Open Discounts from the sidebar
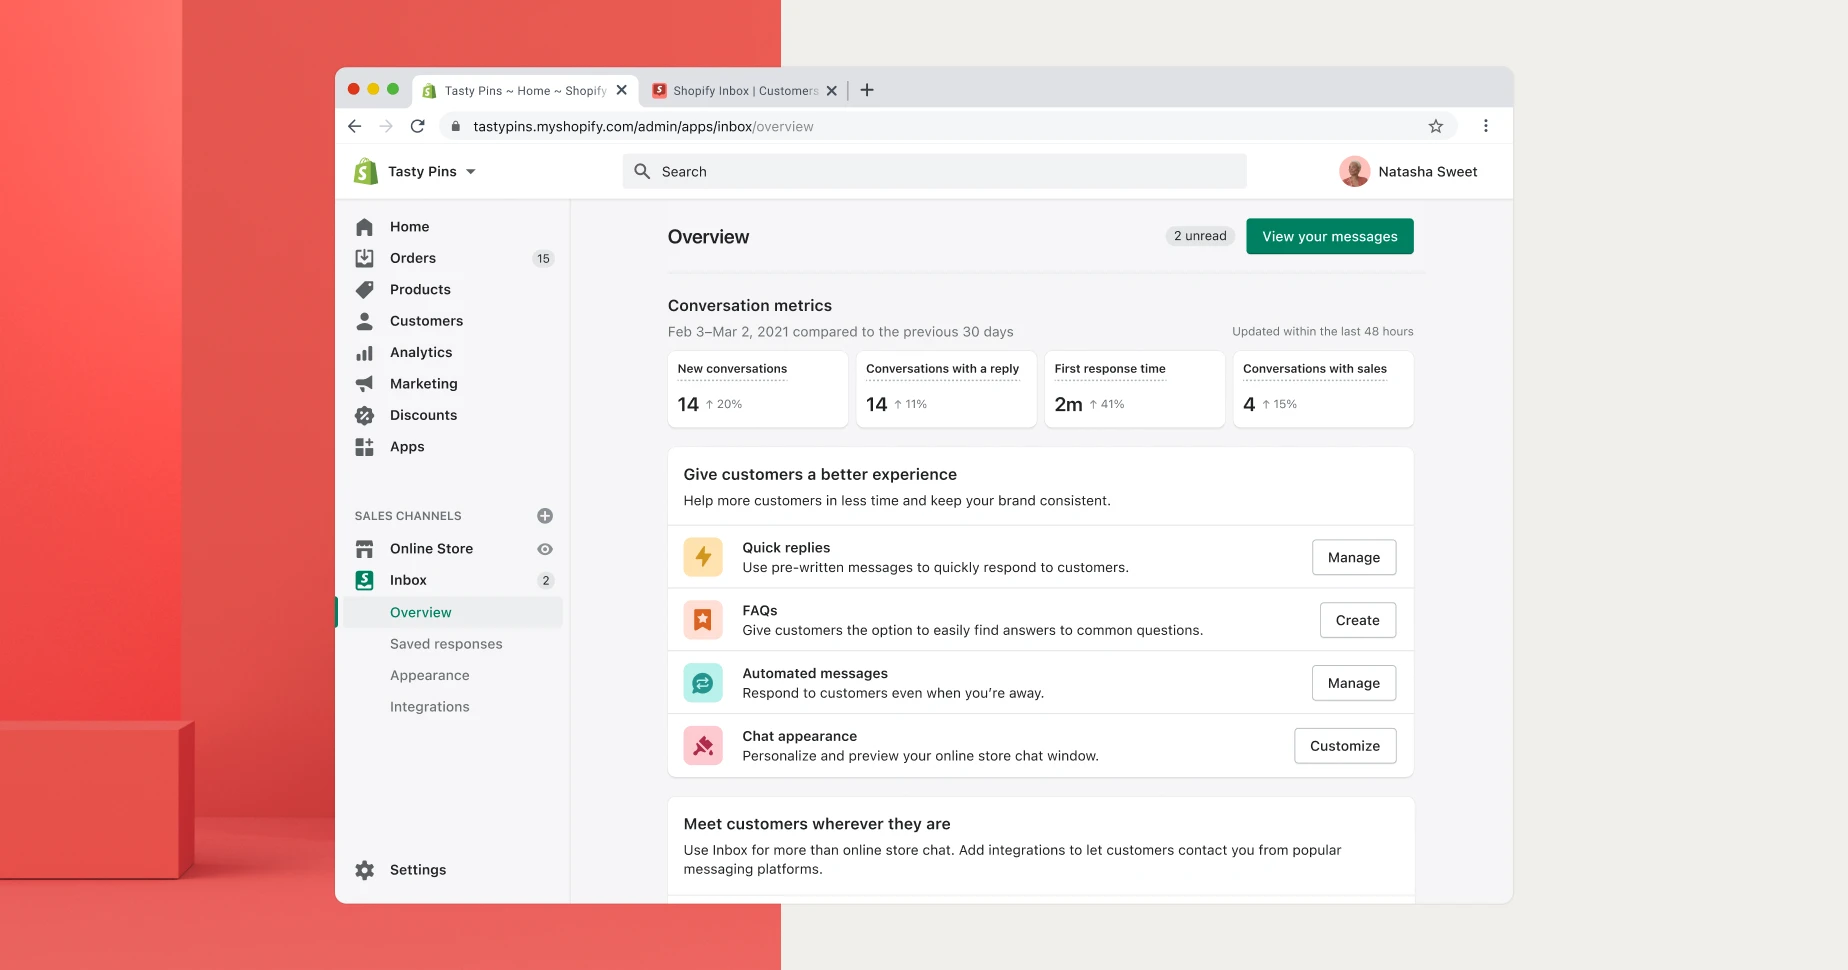The image size is (1848, 970). [365, 415]
